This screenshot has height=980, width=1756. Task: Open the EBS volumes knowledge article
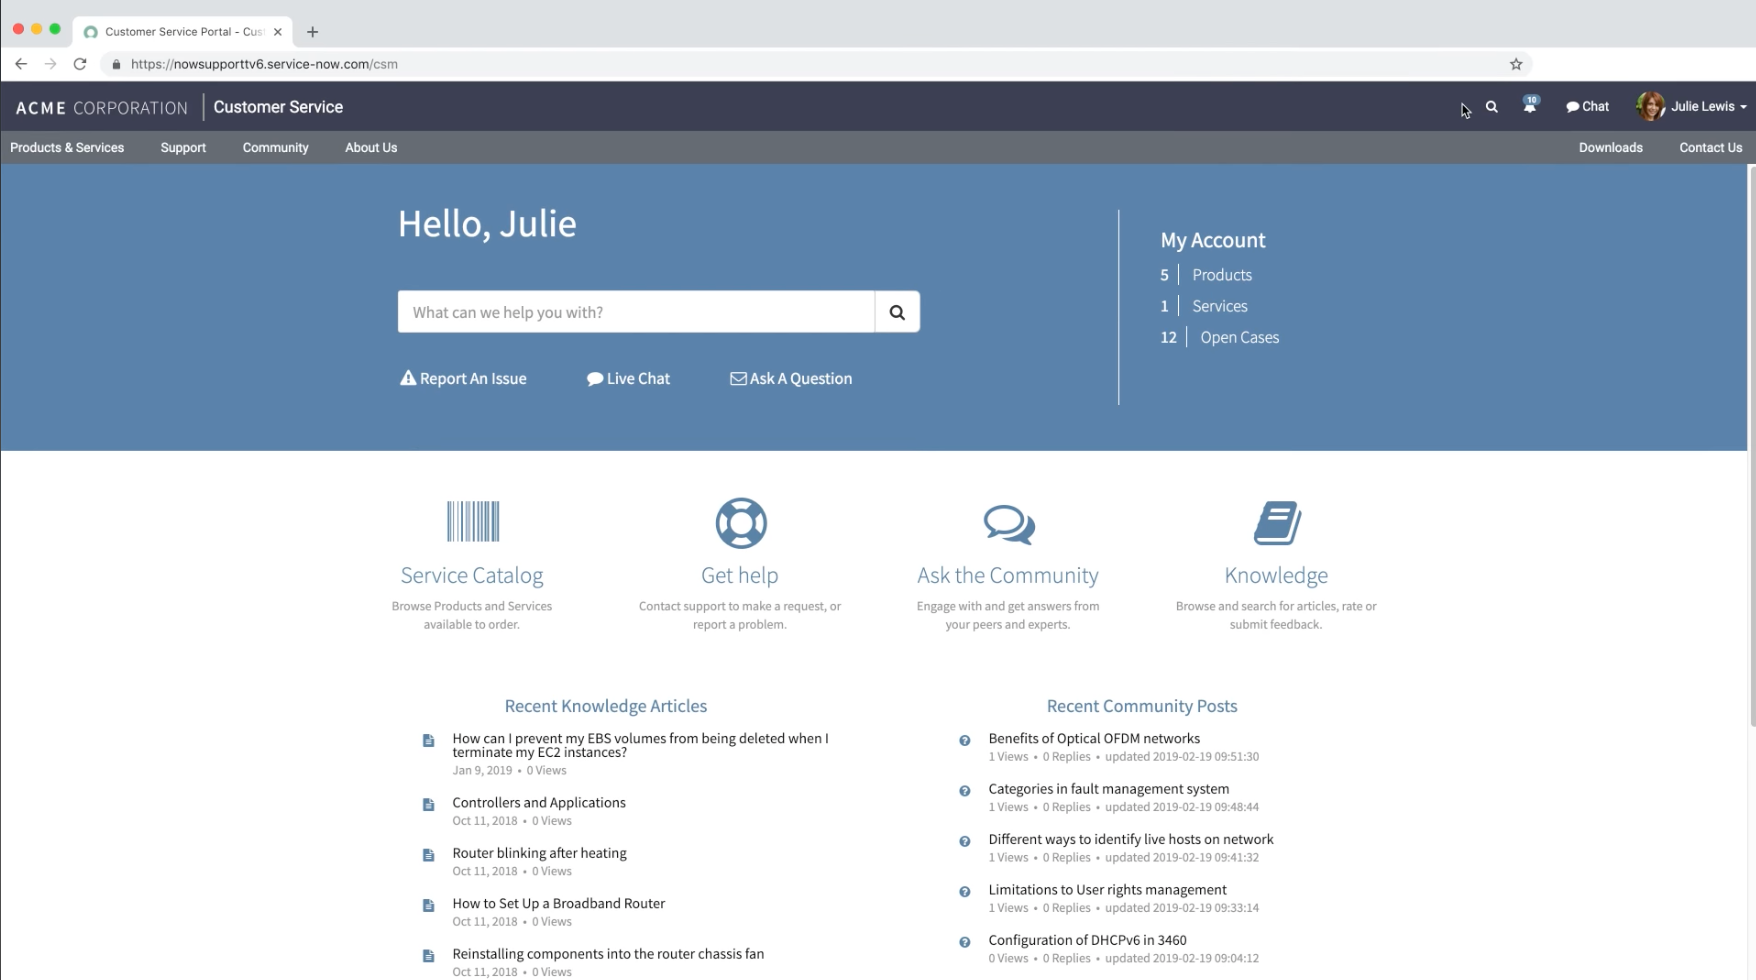640,745
